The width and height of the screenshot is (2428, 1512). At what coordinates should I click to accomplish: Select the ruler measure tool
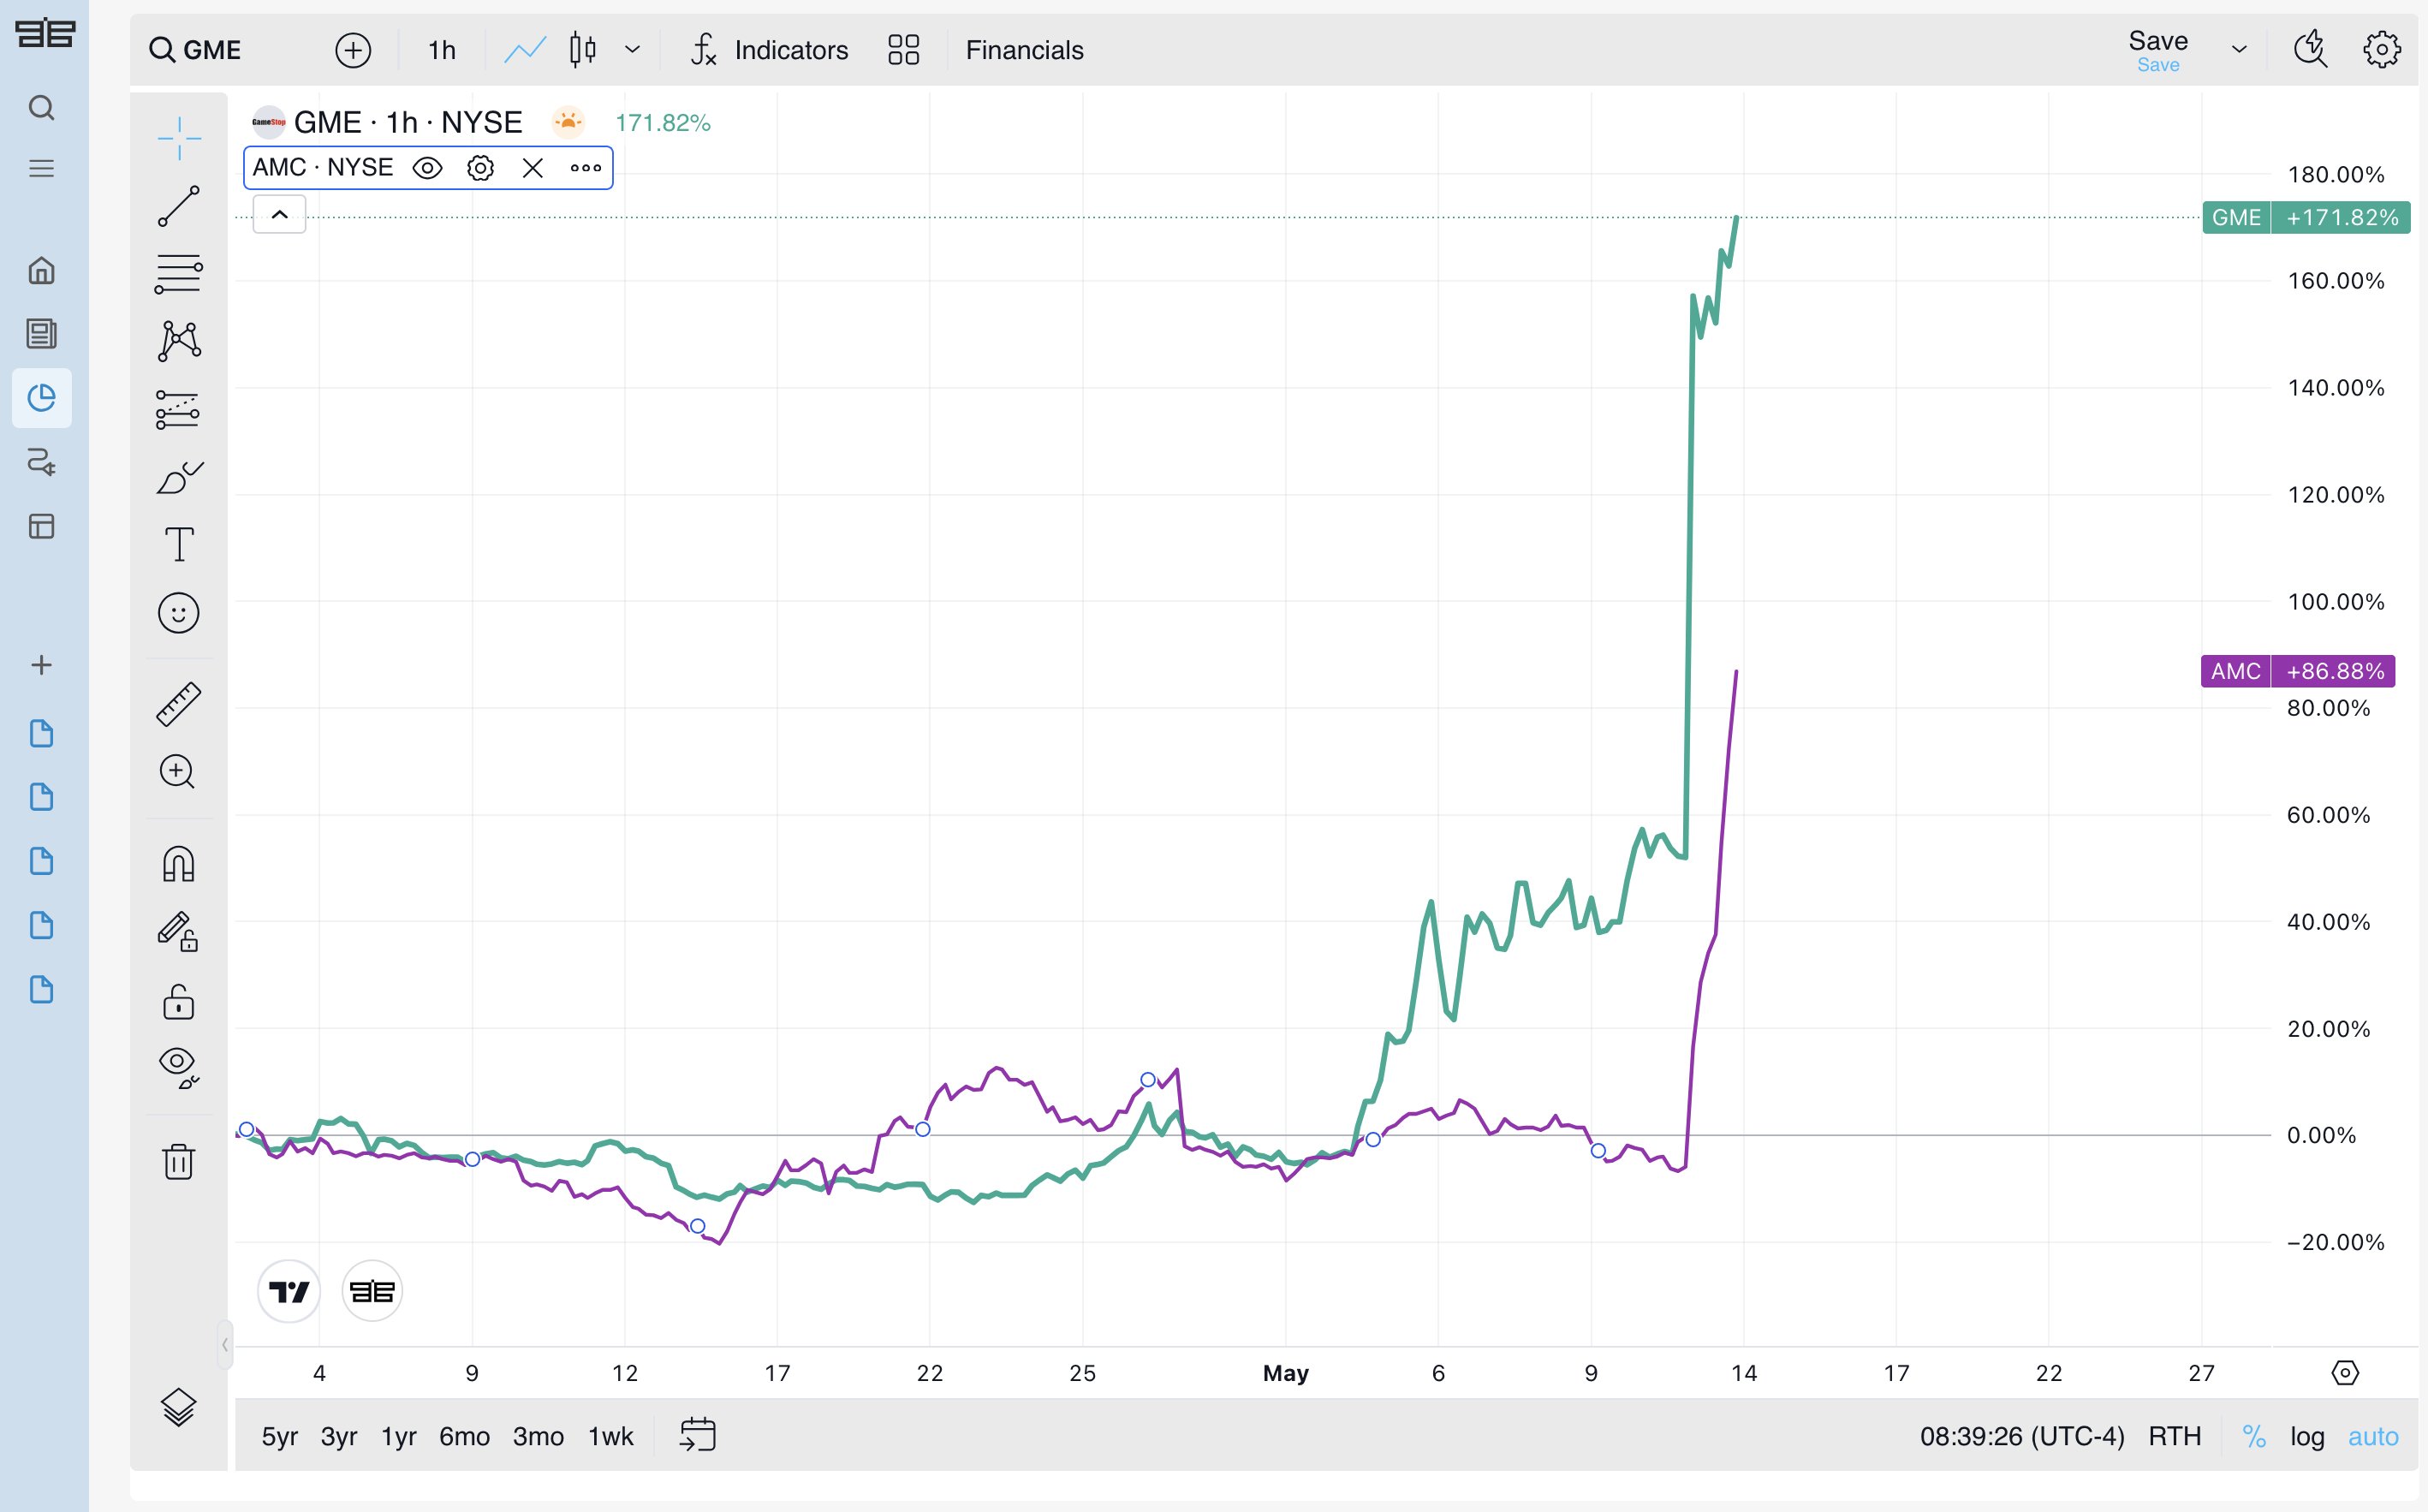click(179, 704)
